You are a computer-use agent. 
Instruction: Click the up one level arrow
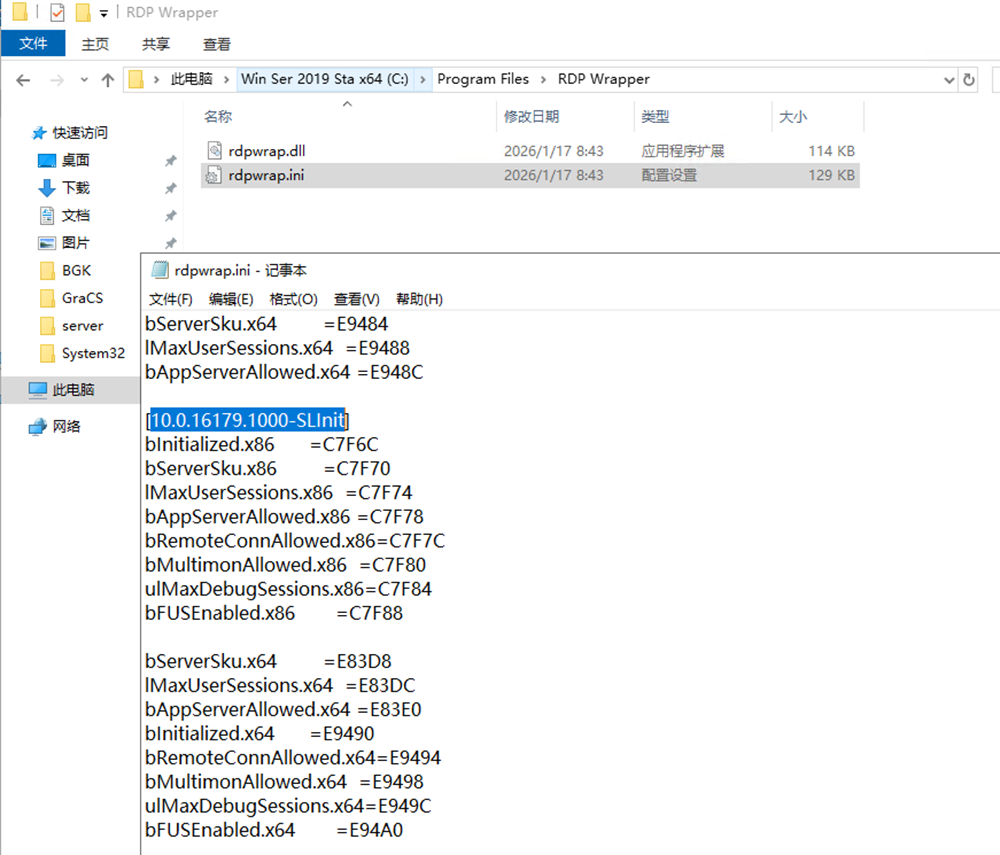click(108, 80)
